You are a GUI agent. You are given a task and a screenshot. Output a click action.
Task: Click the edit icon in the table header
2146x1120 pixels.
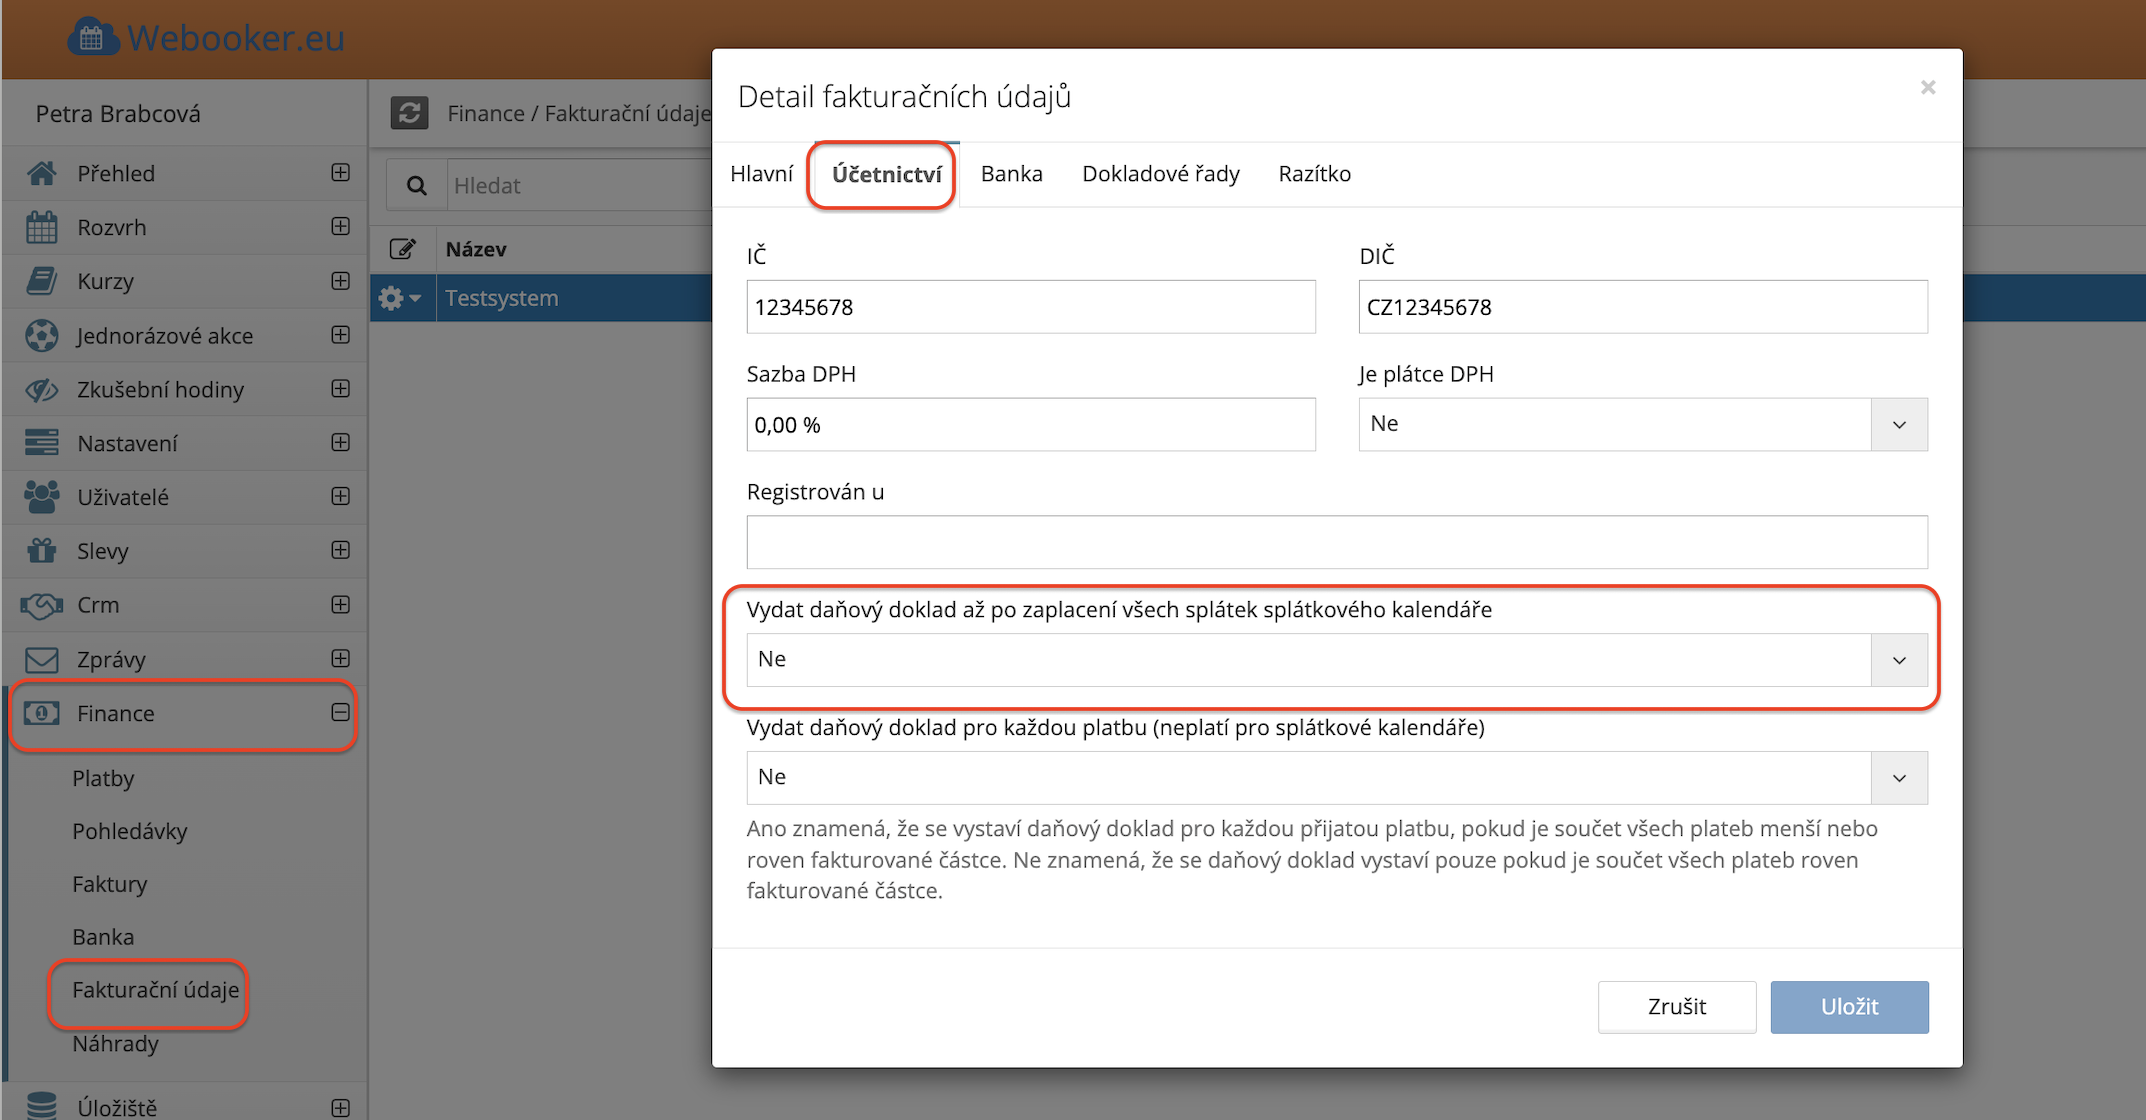click(x=403, y=249)
